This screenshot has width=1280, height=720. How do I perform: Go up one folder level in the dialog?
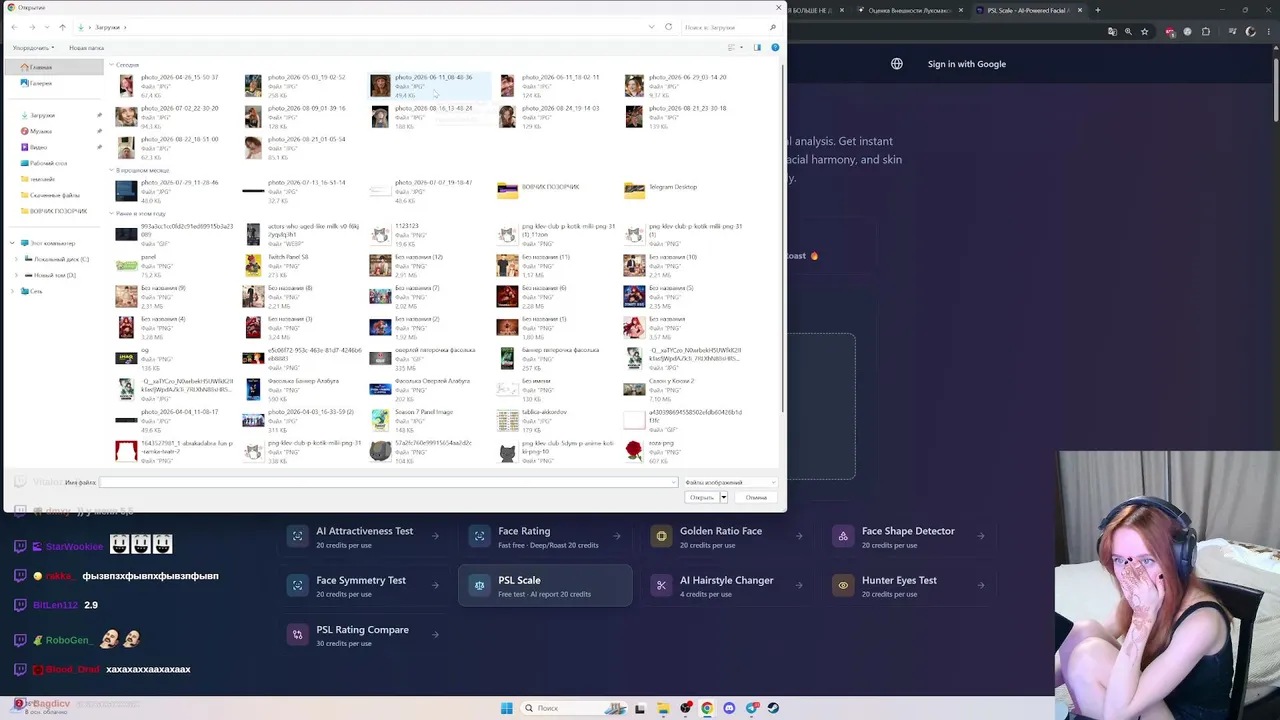(x=62, y=27)
